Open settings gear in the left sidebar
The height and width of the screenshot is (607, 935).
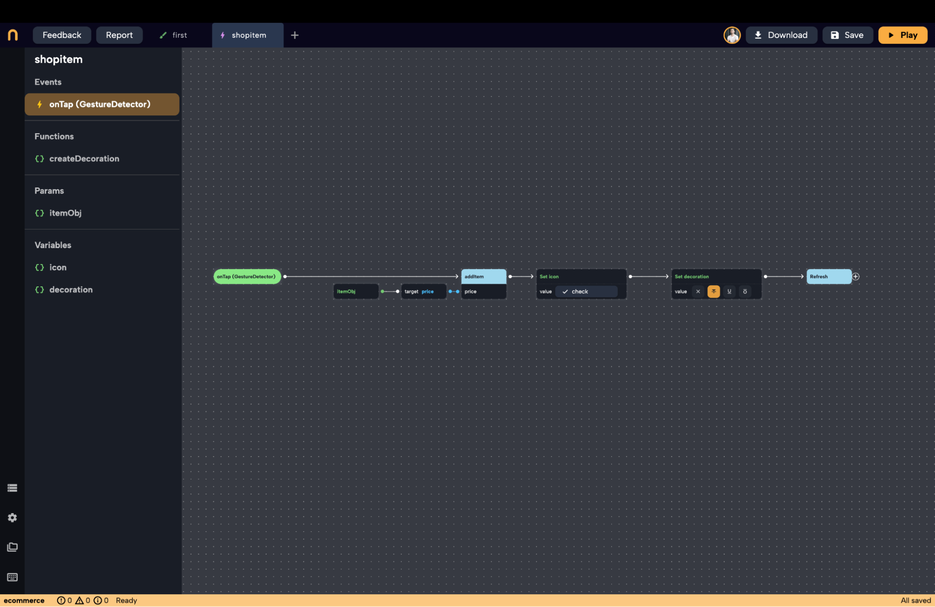tap(12, 518)
